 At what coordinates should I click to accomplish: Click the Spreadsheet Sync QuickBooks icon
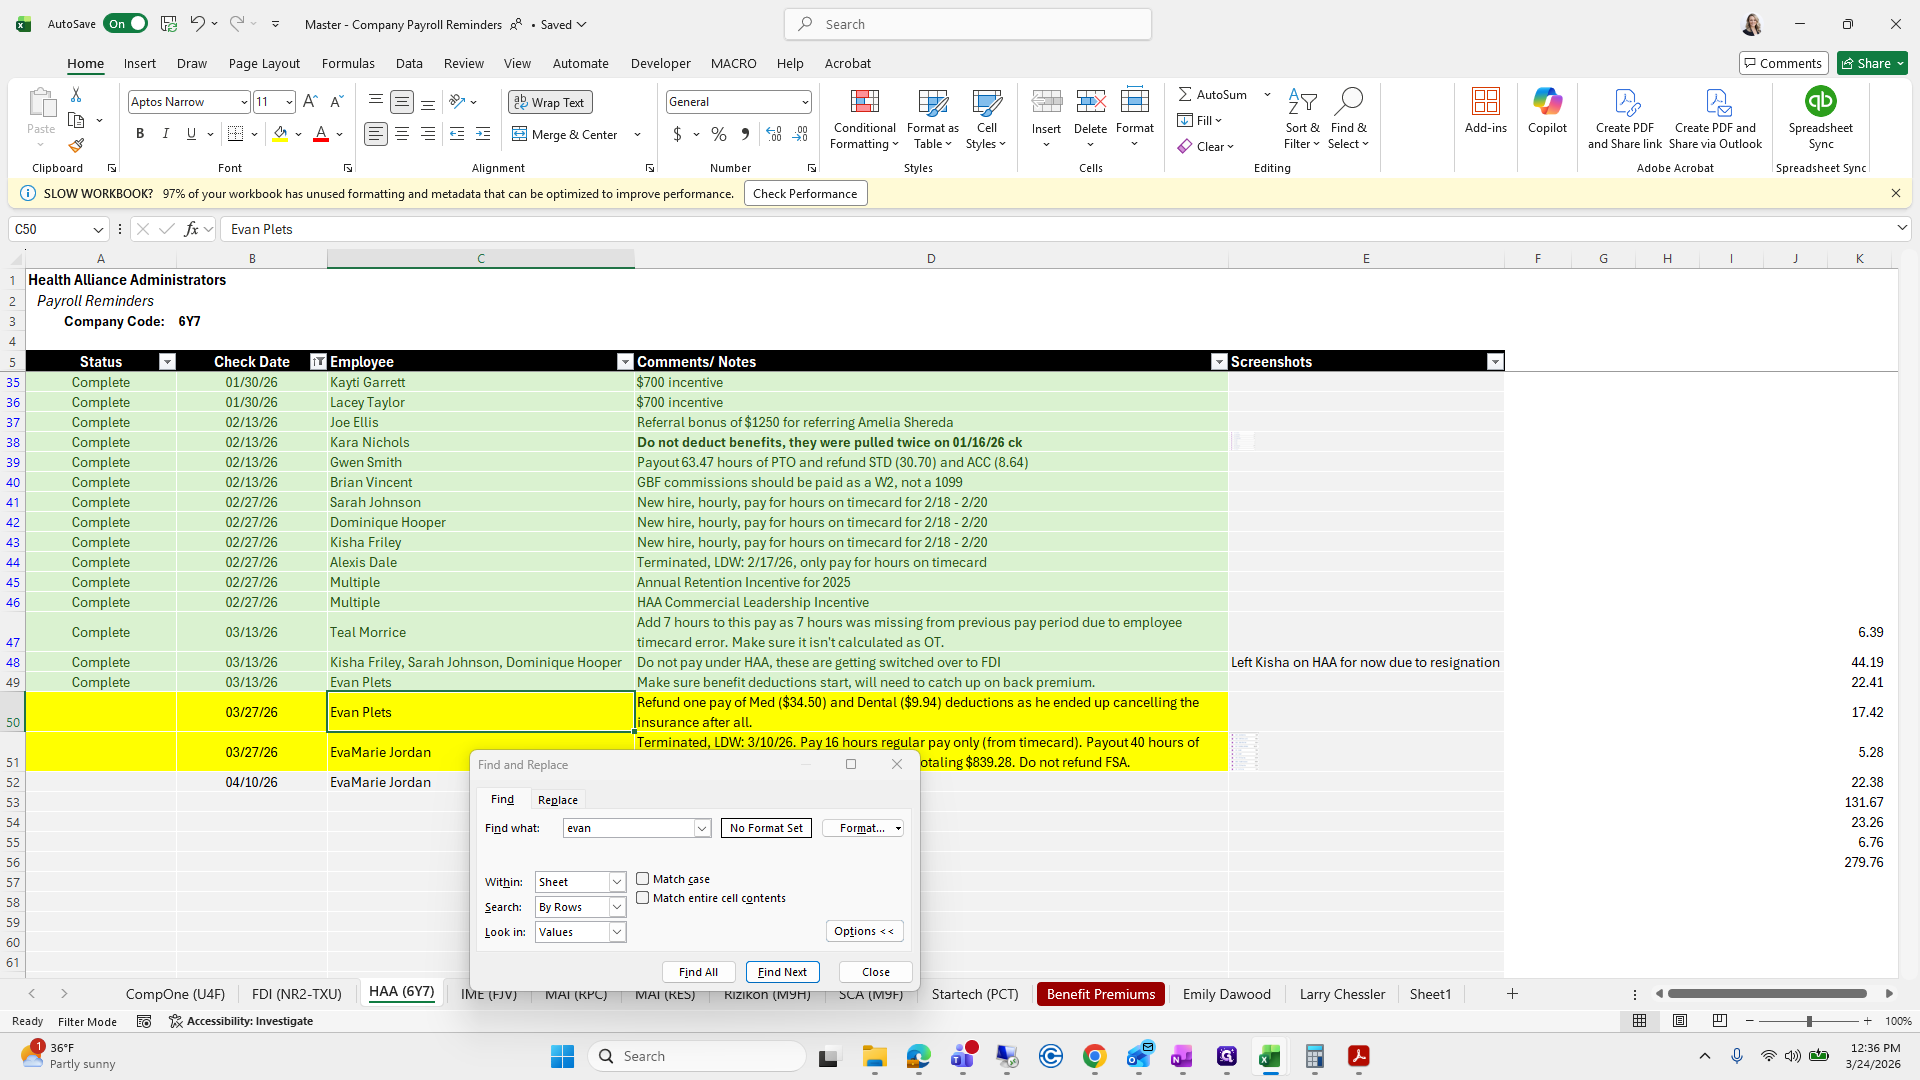[1820, 102]
